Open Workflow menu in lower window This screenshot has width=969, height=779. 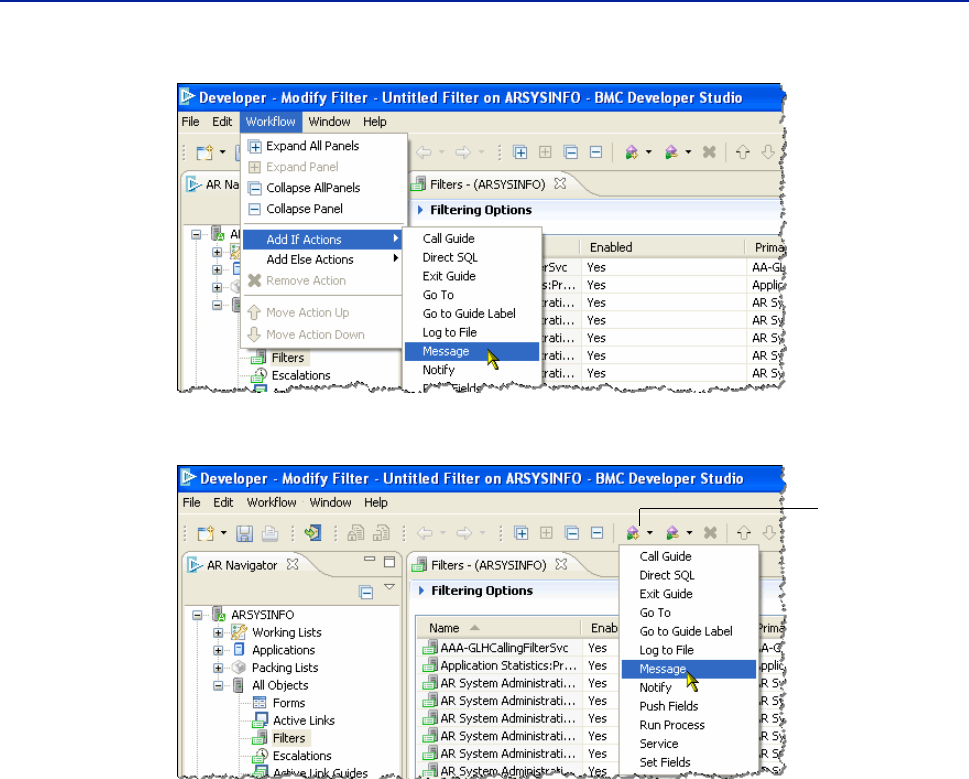click(x=271, y=503)
